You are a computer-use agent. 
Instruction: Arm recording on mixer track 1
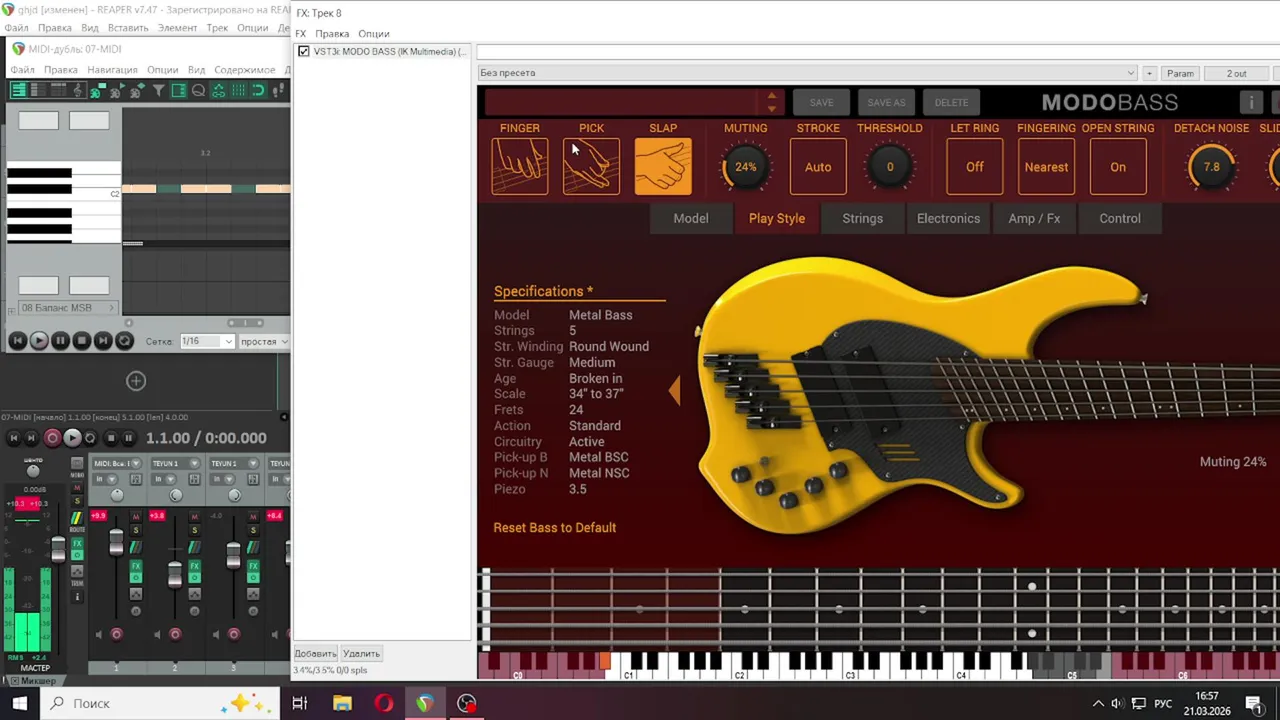click(116, 635)
